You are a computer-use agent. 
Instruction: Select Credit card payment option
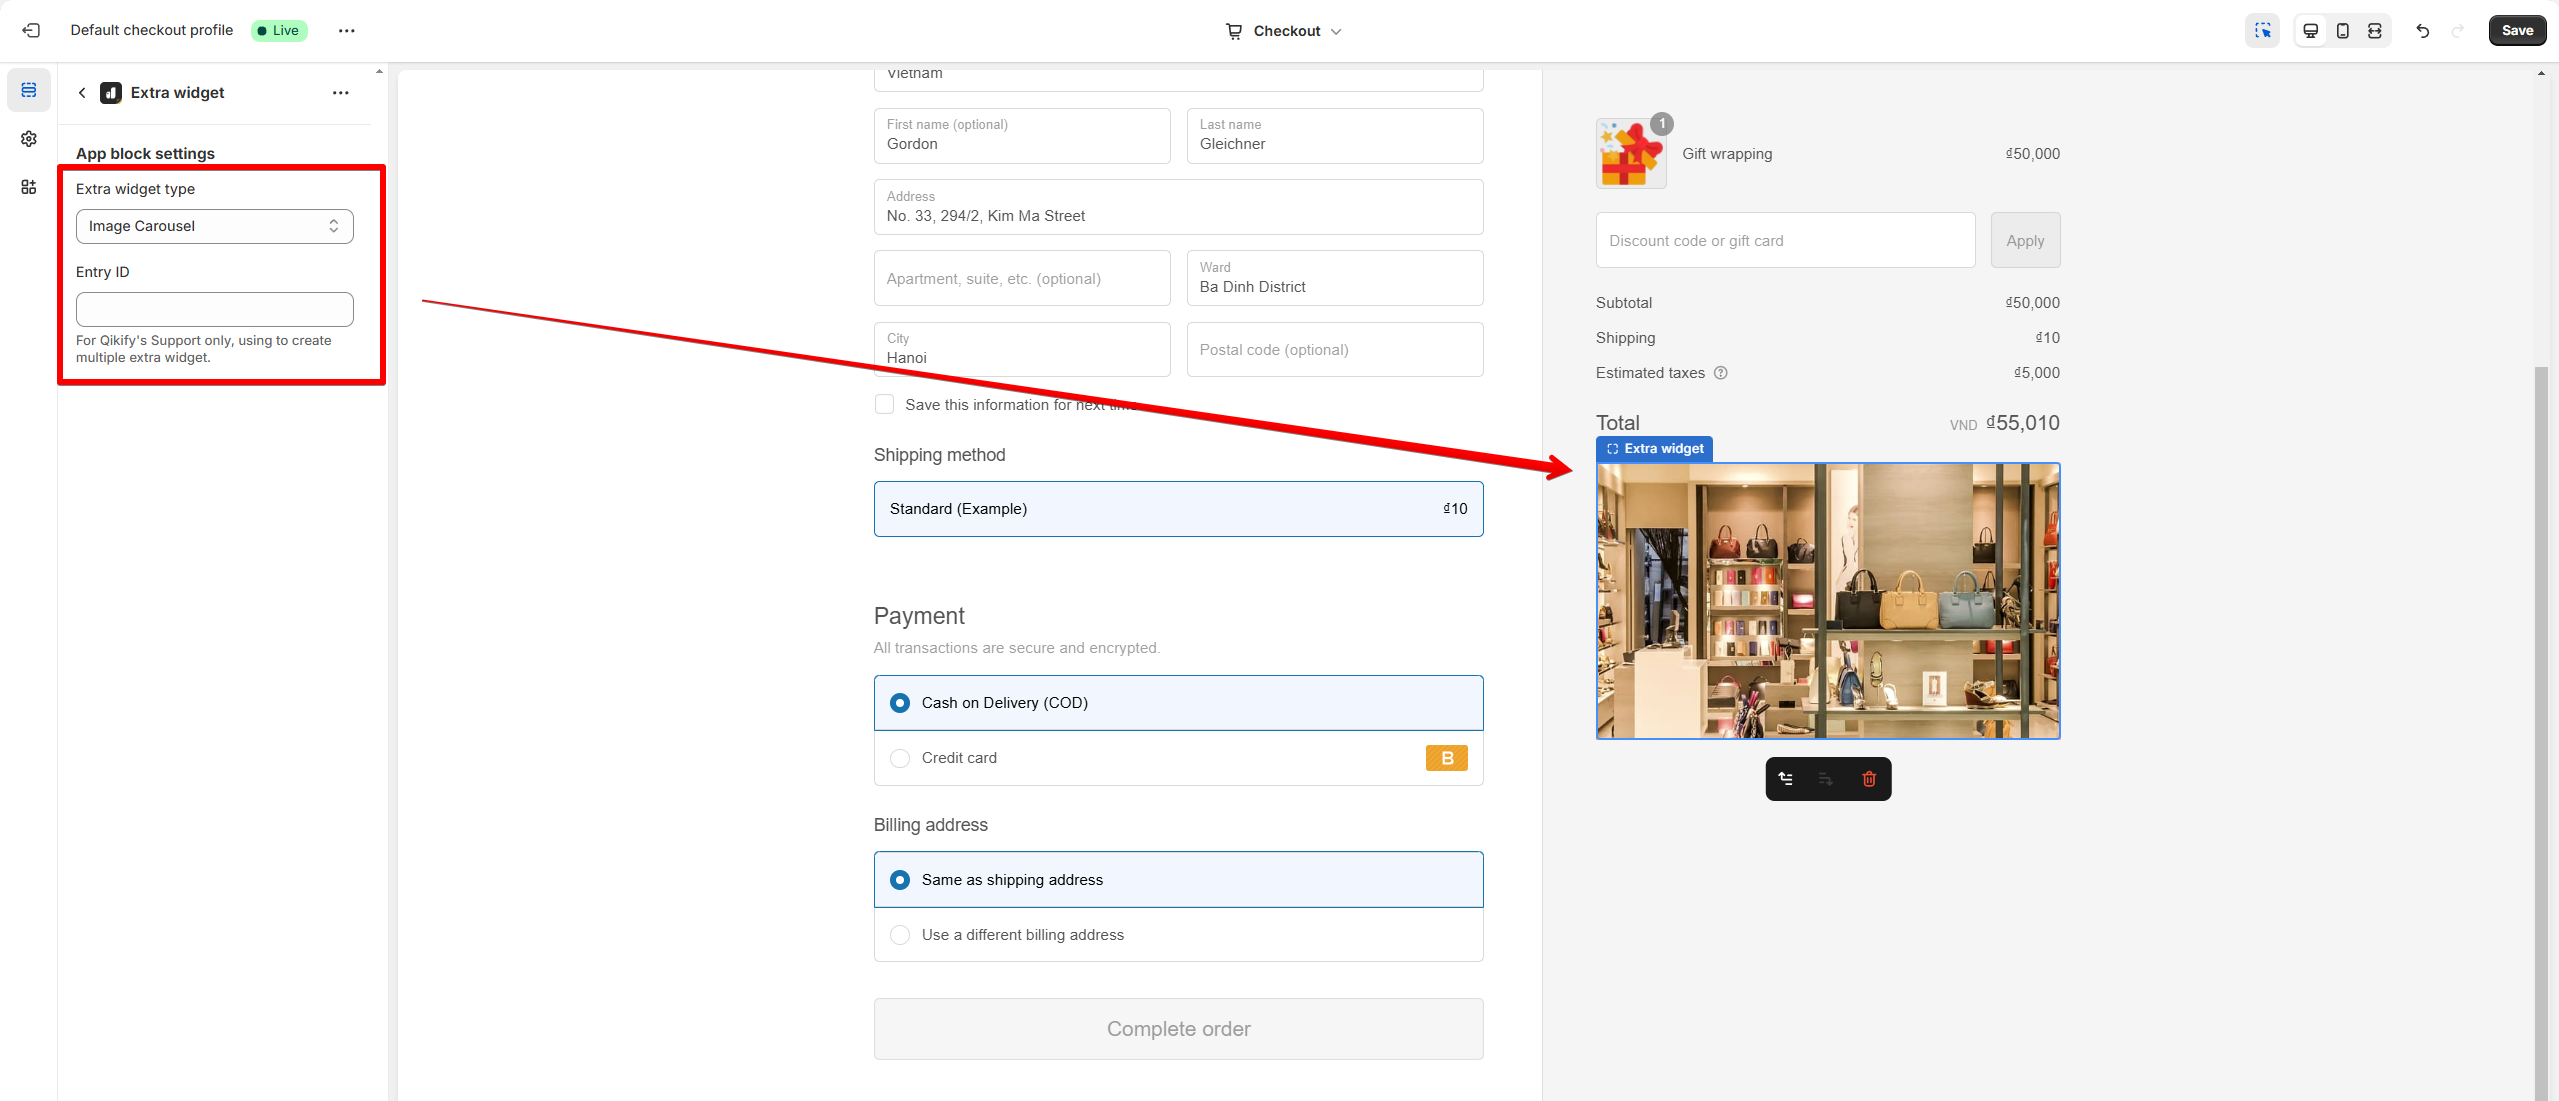tap(1178, 758)
